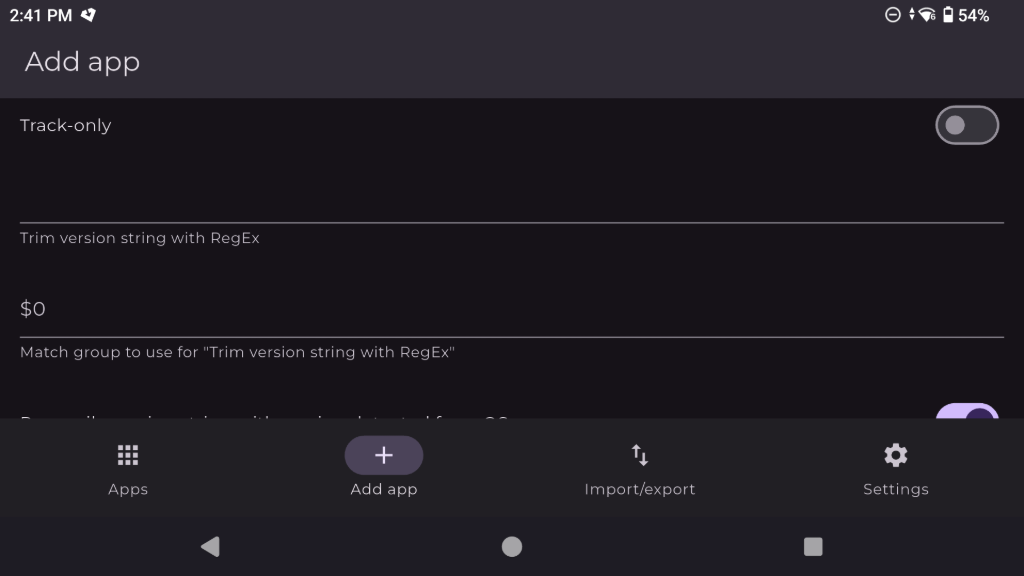
Task: Edit the match group field containing $0
Action: (x=511, y=309)
